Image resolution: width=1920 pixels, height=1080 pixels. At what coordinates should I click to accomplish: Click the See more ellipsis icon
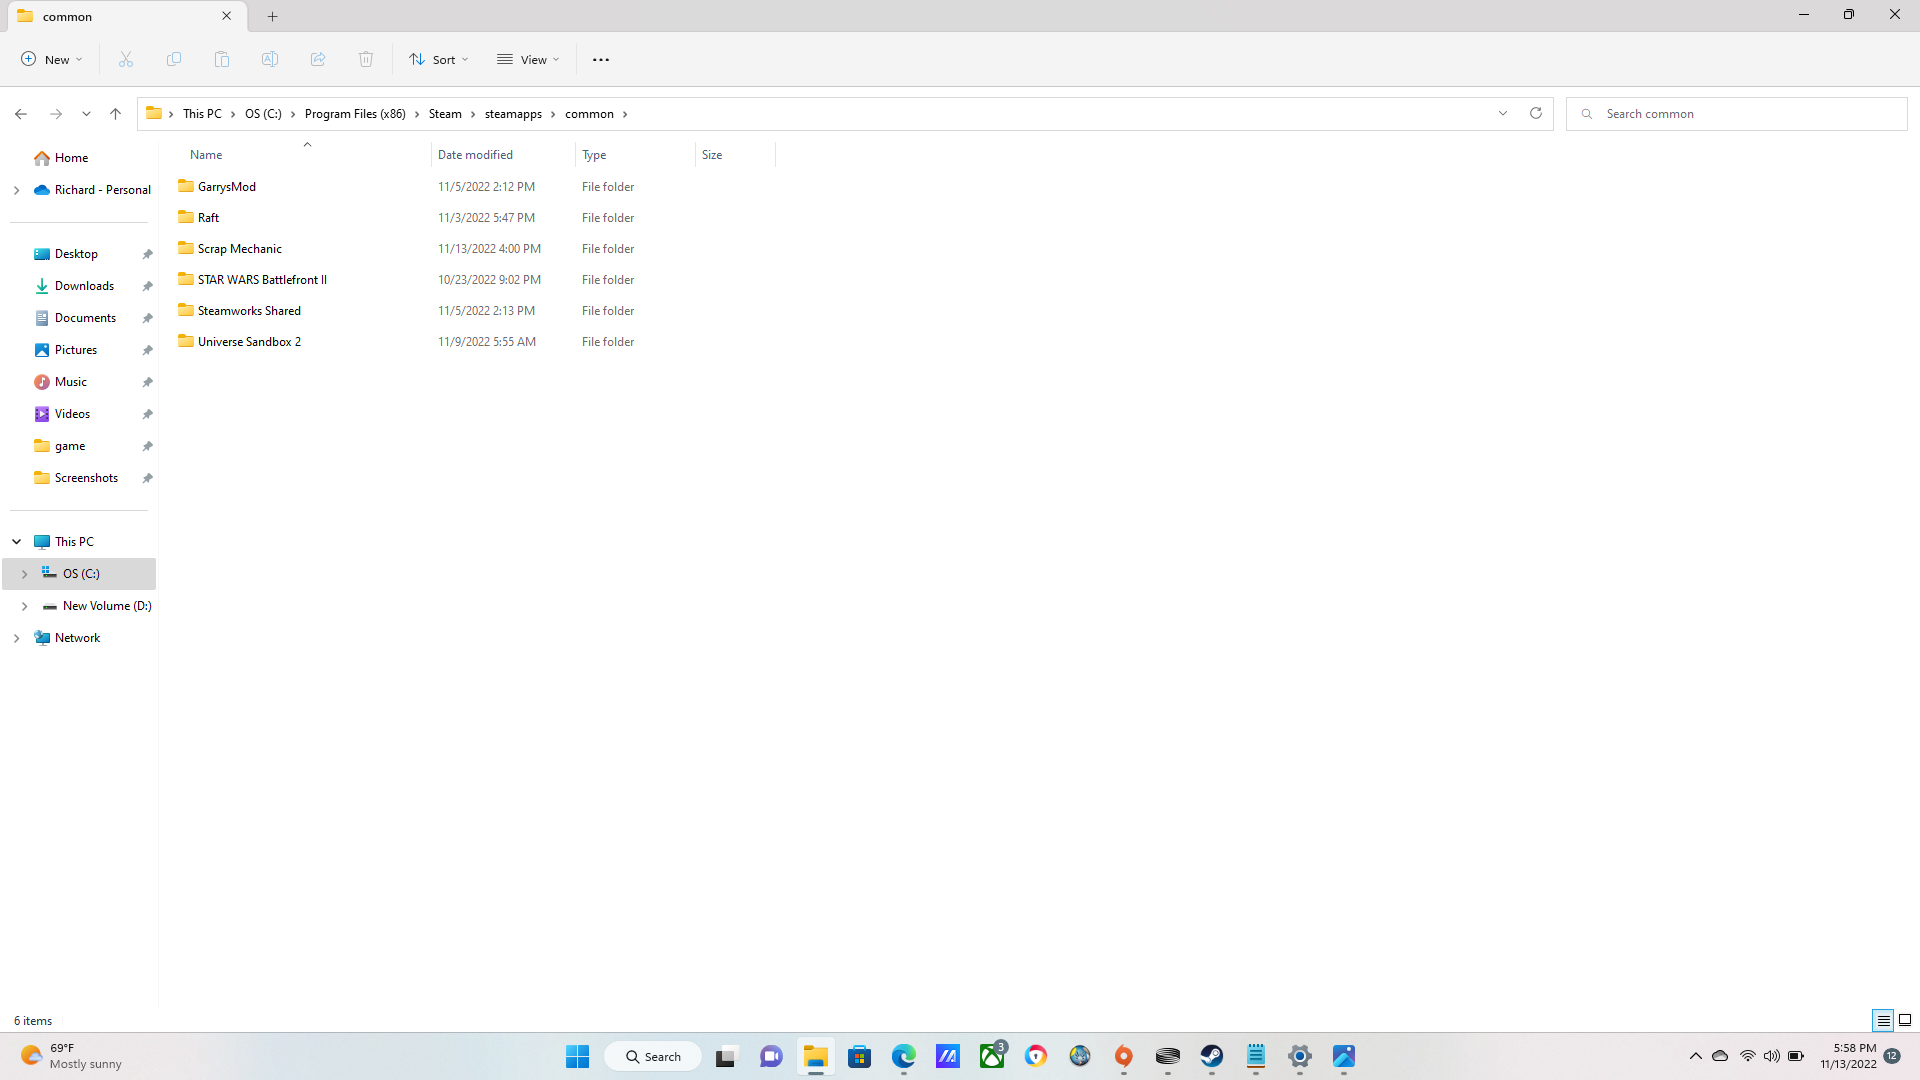tap(601, 60)
